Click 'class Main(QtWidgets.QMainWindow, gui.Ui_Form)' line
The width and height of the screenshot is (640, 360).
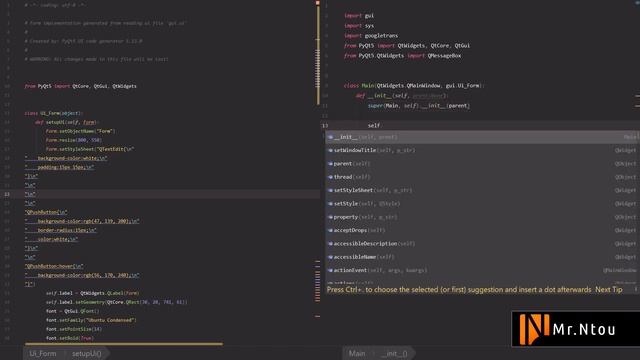(414, 86)
